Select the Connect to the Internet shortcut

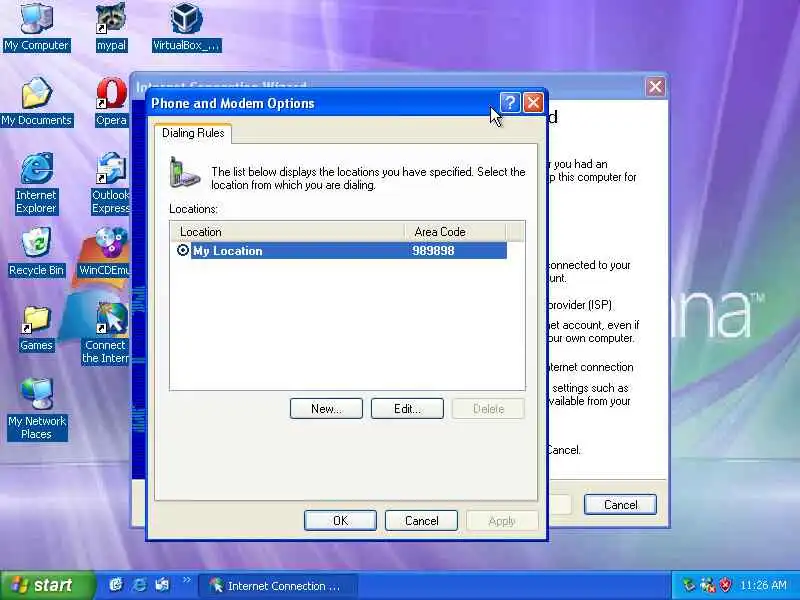coord(106,333)
